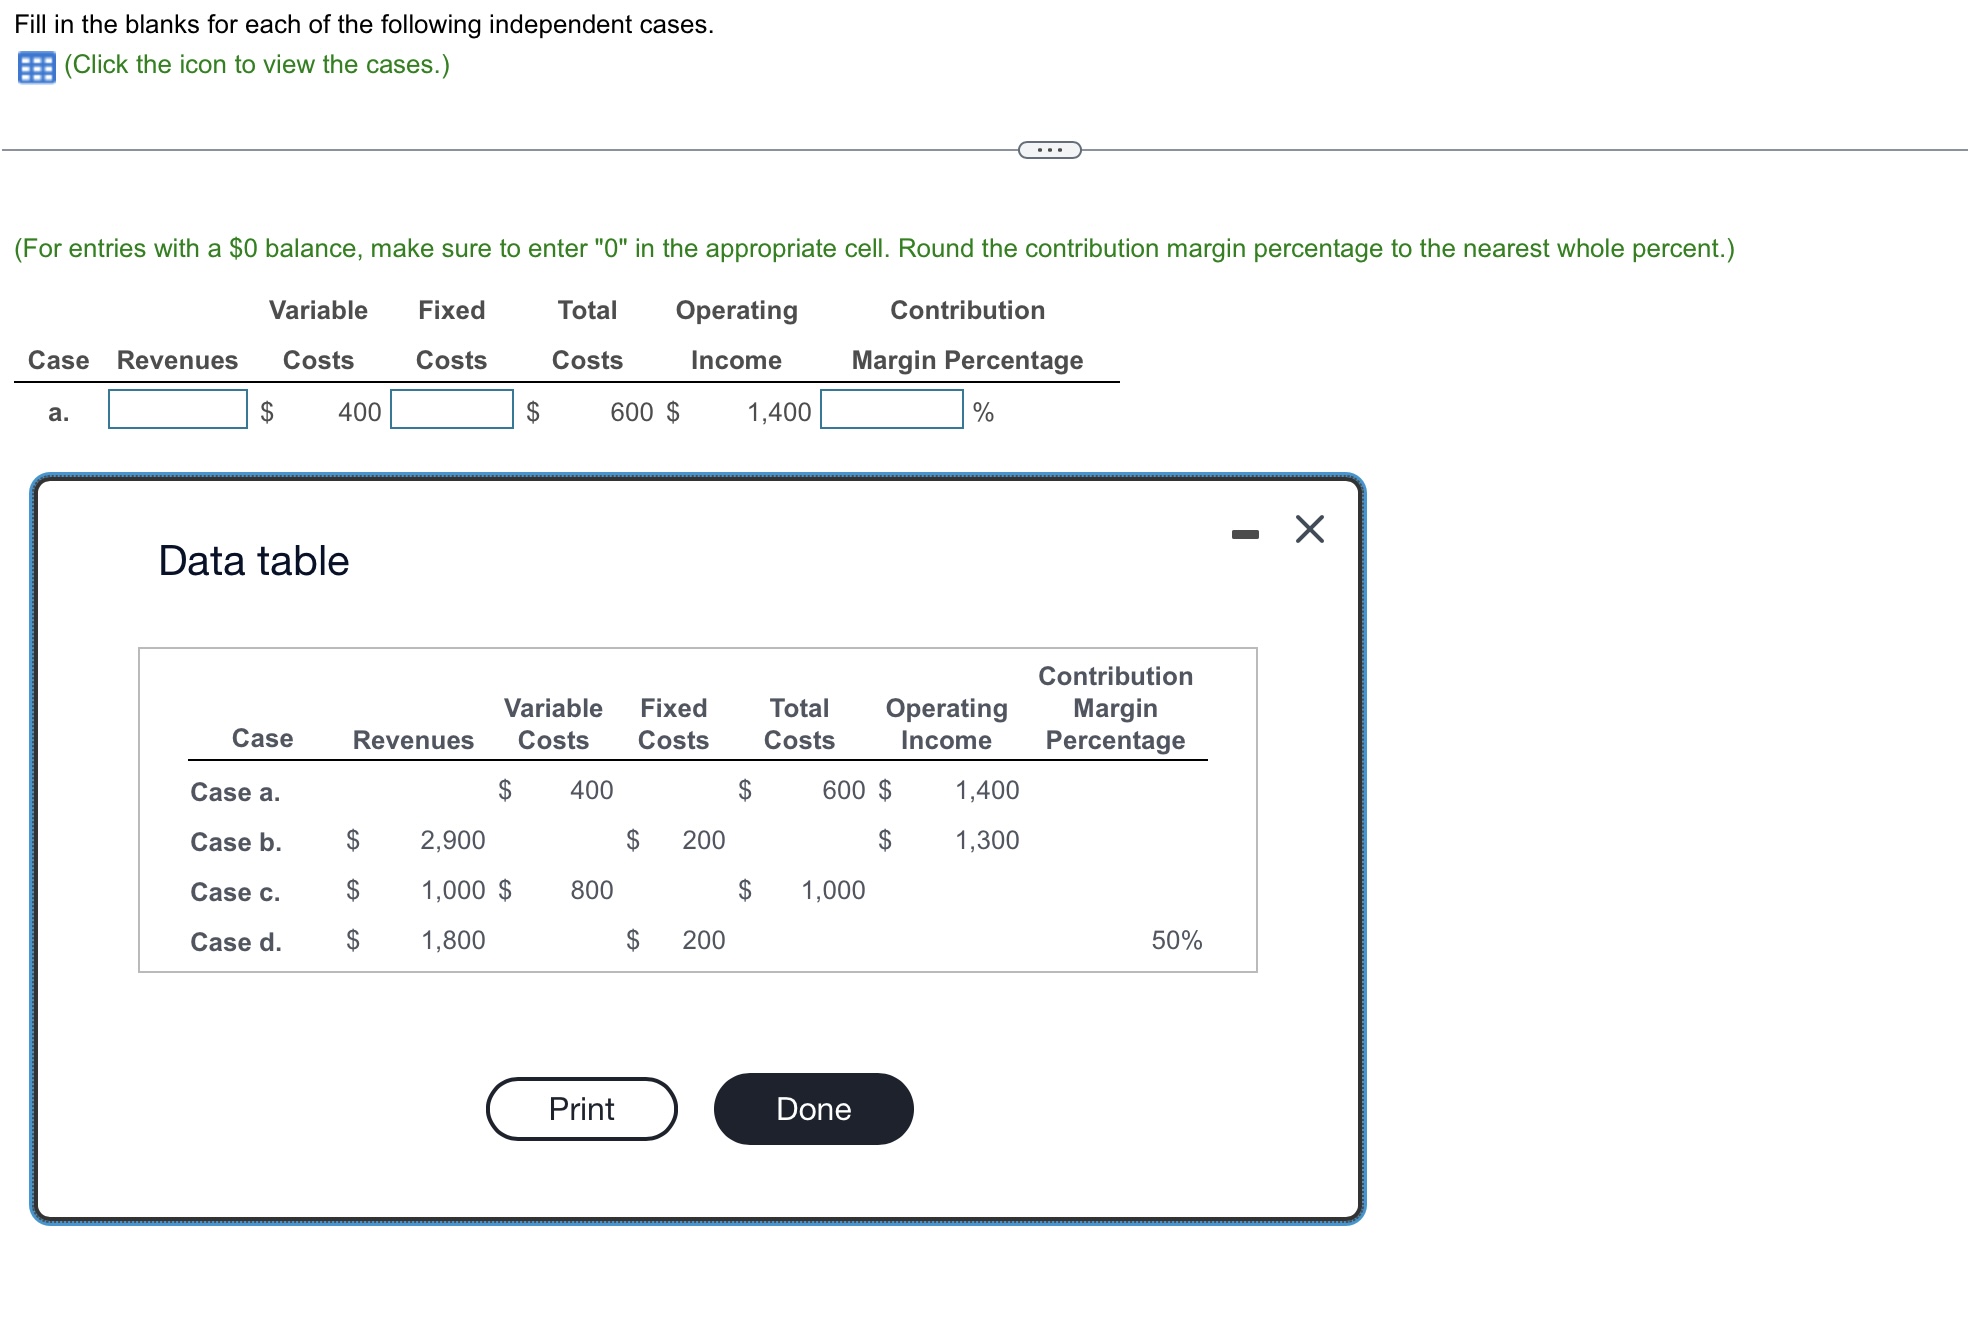Click the 'Case a.' row label in dialog
The image size is (1968, 1320).
pos(235,792)
